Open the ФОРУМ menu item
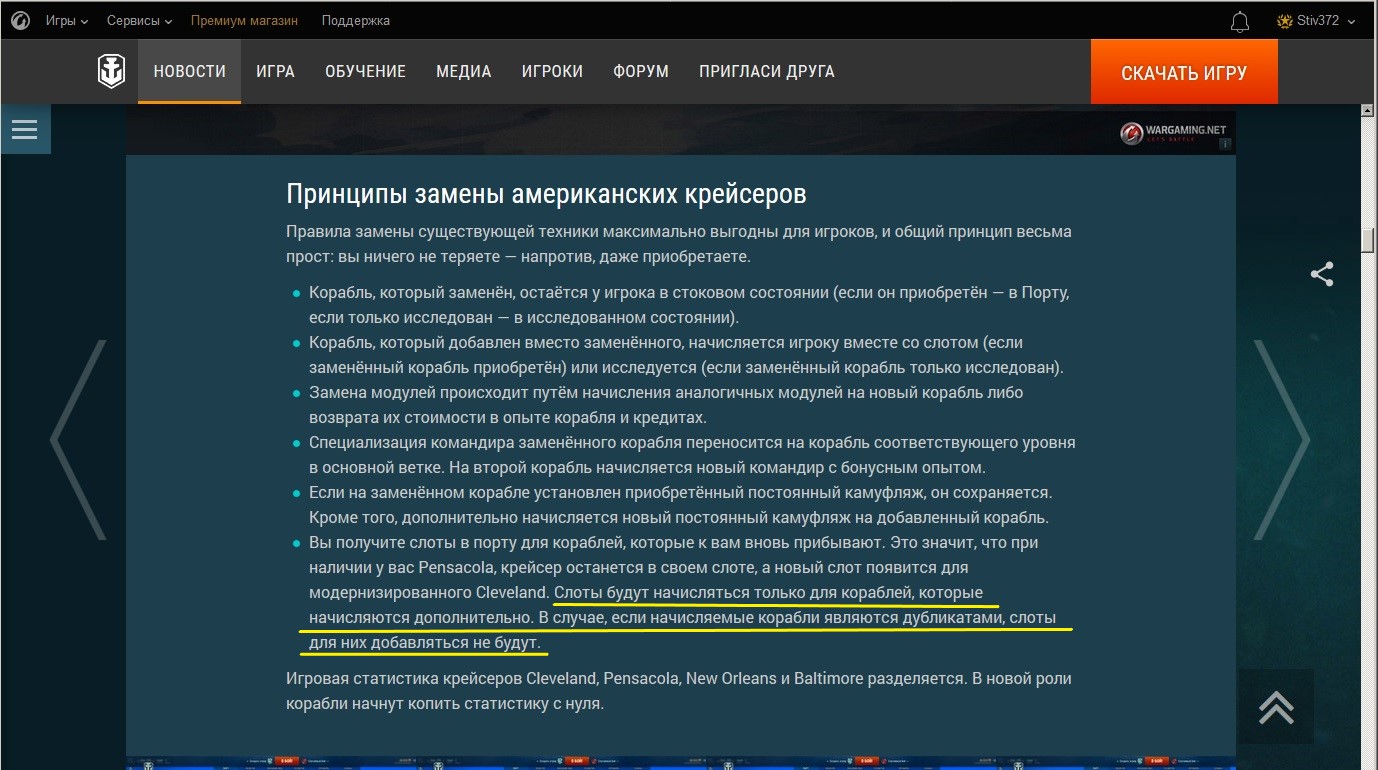 641,72
